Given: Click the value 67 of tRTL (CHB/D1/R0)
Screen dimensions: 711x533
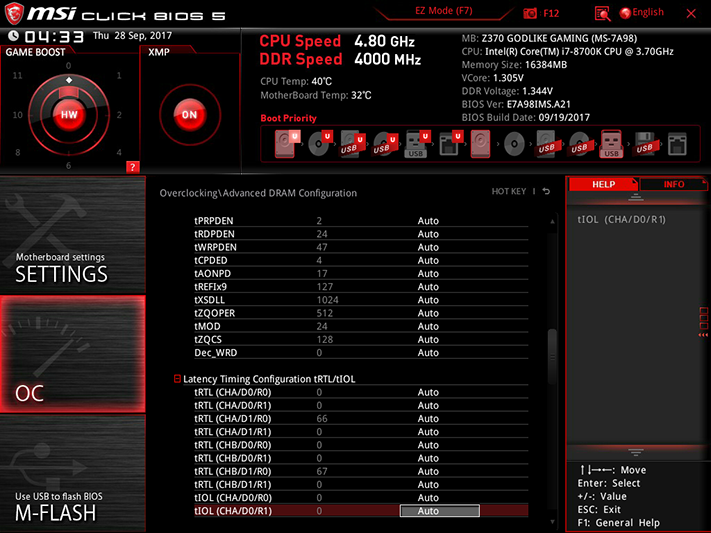Looking at the screenshot, I should (x=322, y=471).
